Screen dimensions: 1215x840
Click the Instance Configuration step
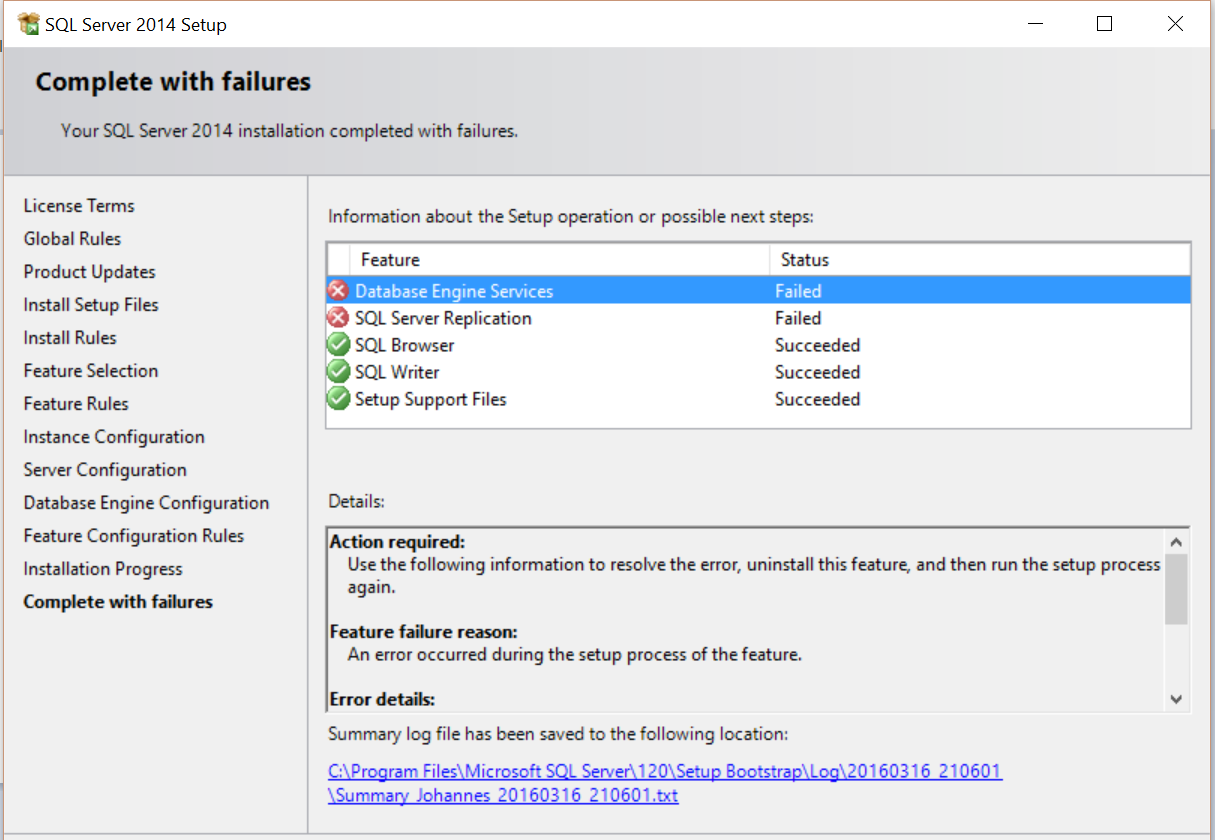point(114,436)
